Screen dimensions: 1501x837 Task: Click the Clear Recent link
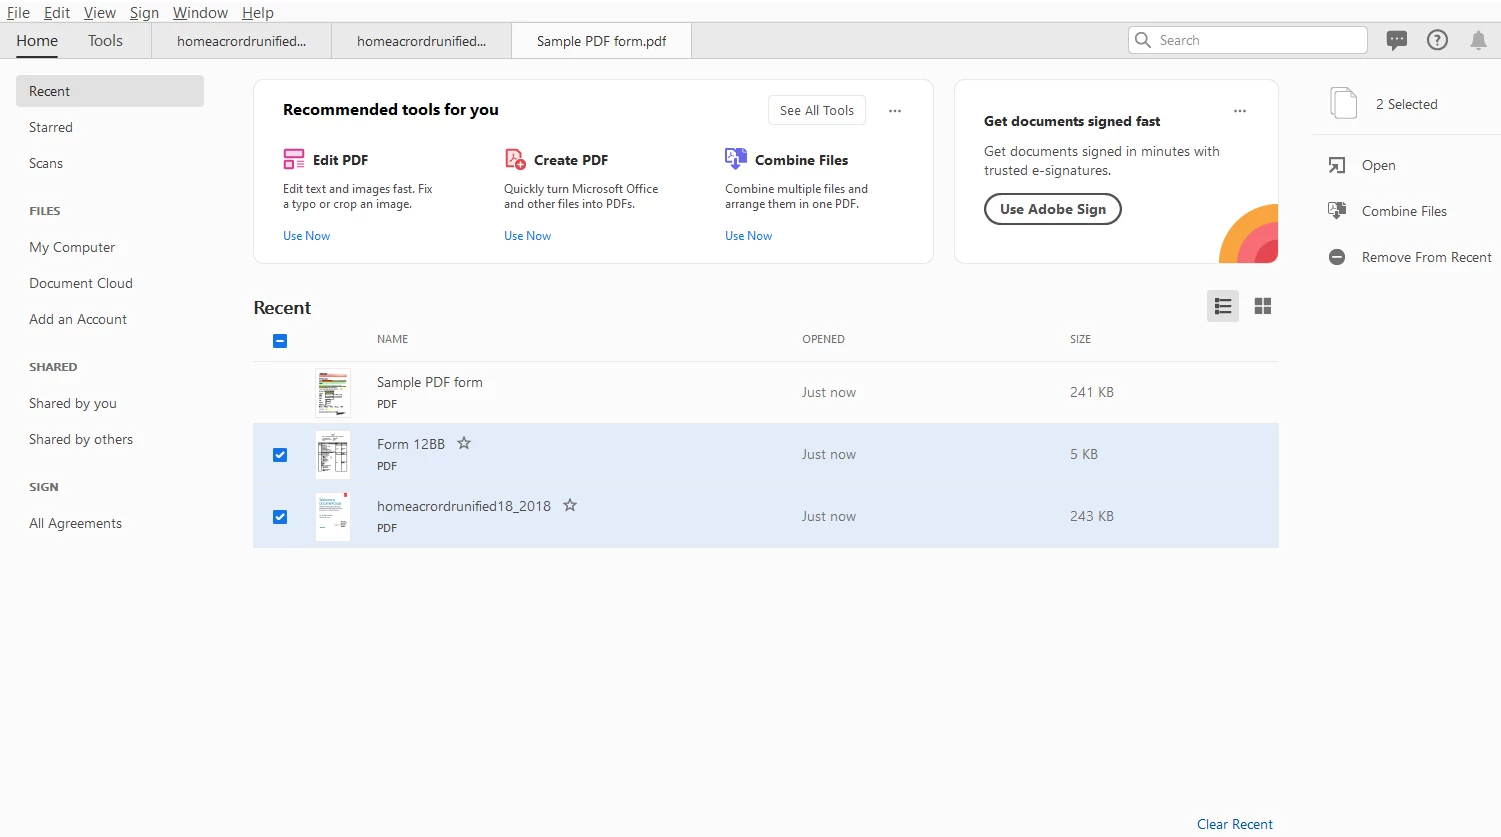click(1235, 824)
